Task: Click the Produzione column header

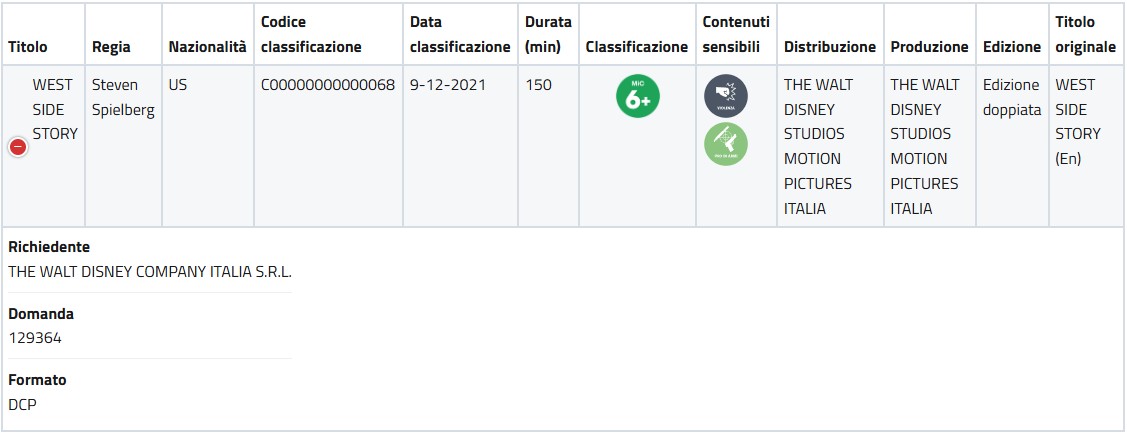Action: coord(929,47)
